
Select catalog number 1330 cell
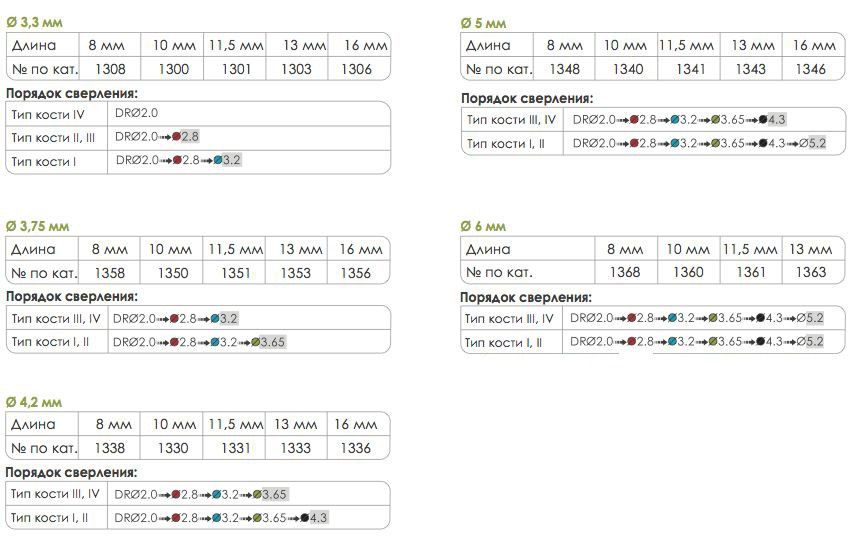click(173, 448)
